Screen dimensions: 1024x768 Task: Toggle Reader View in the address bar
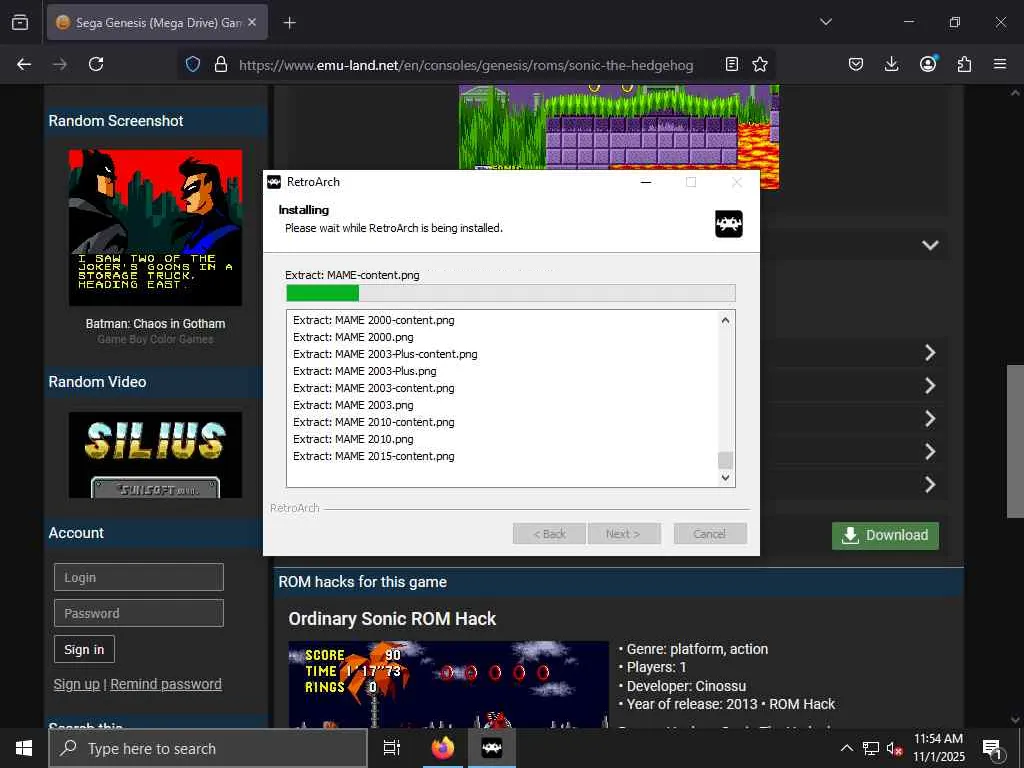[x=732, y=64]
